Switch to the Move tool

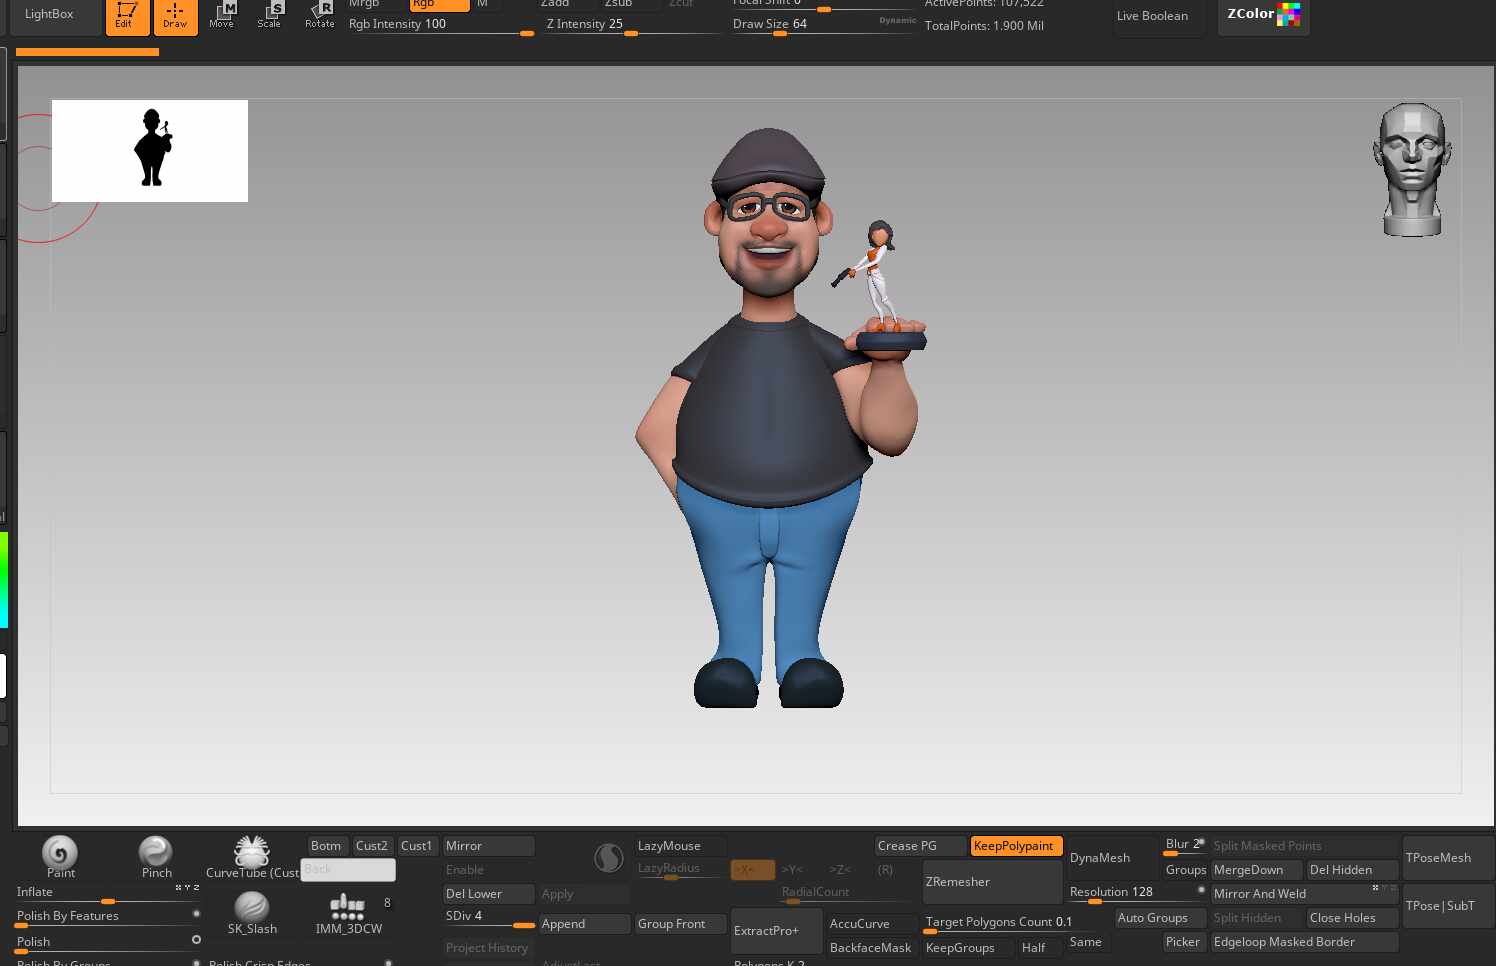click(x=222, y=14)
